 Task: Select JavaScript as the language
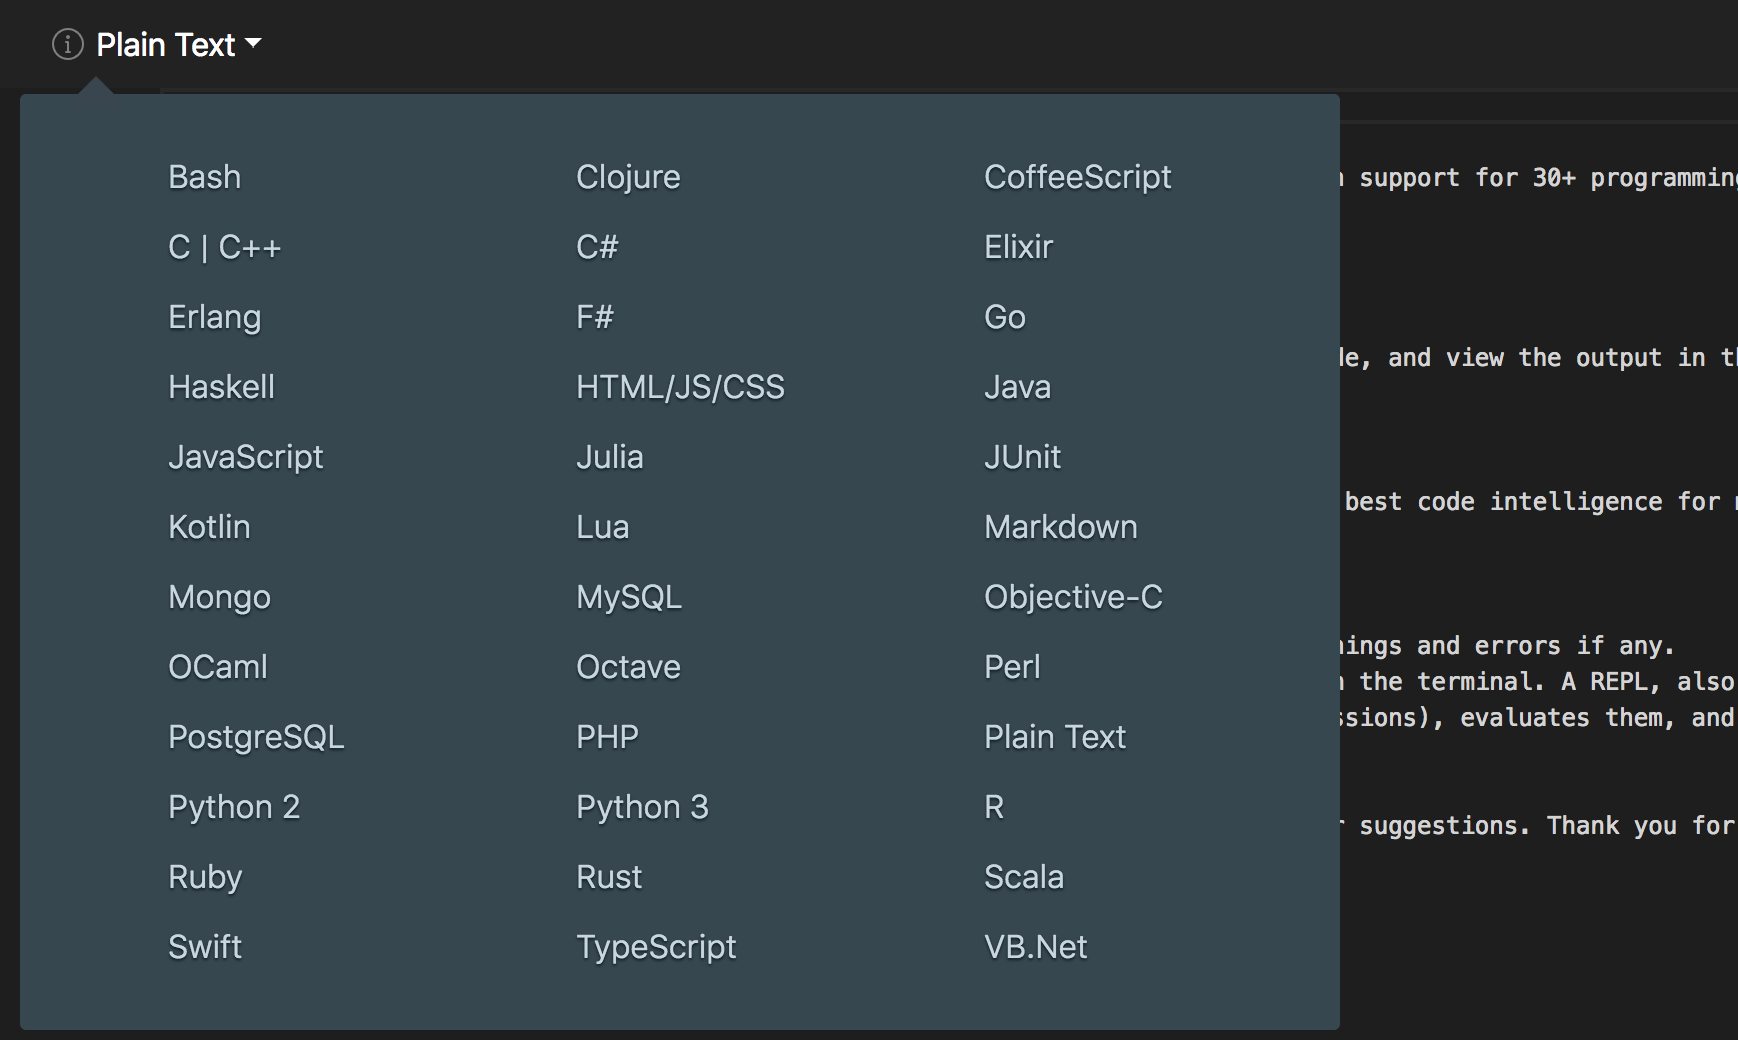(246, 456)
